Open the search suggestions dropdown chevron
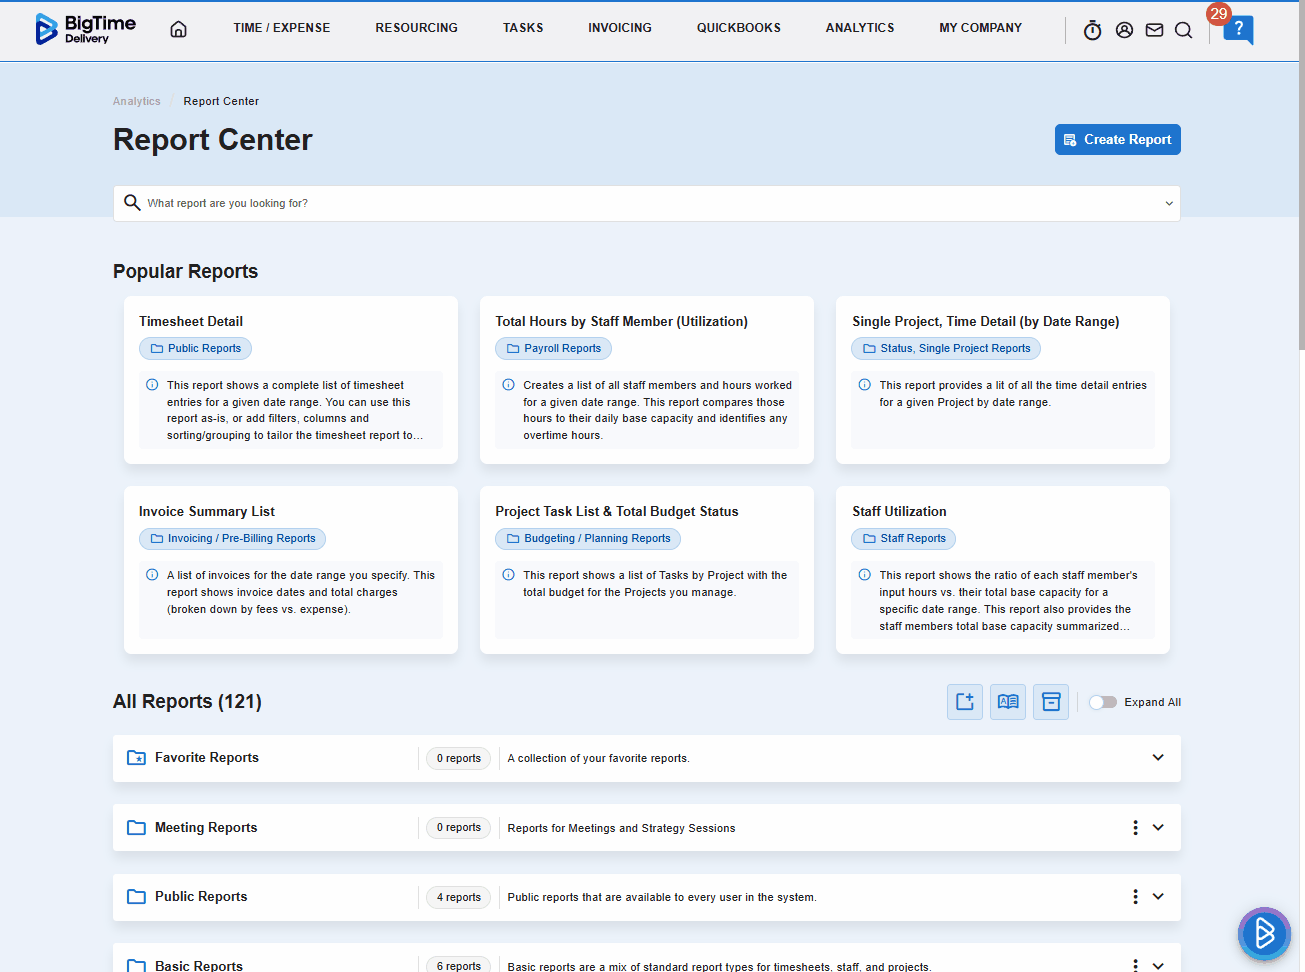The height and width of the screenshot is (972, 1305). point(1168,203)
